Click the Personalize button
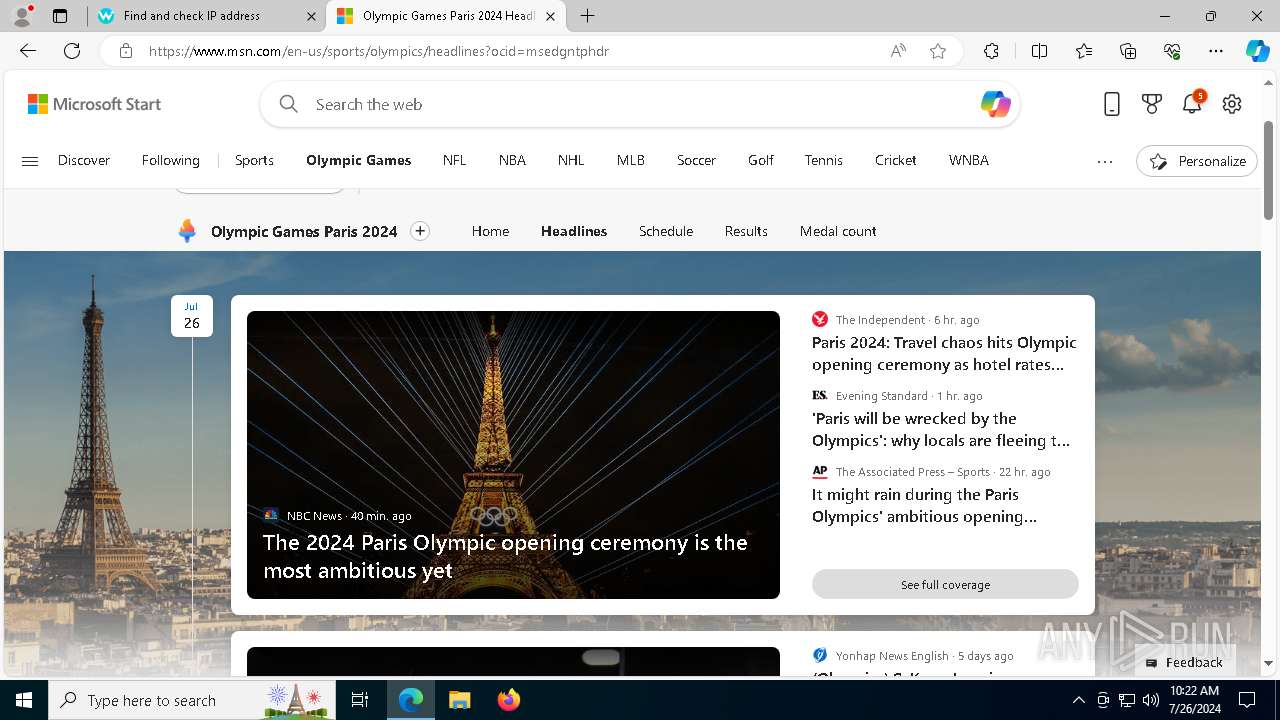 1197,161
